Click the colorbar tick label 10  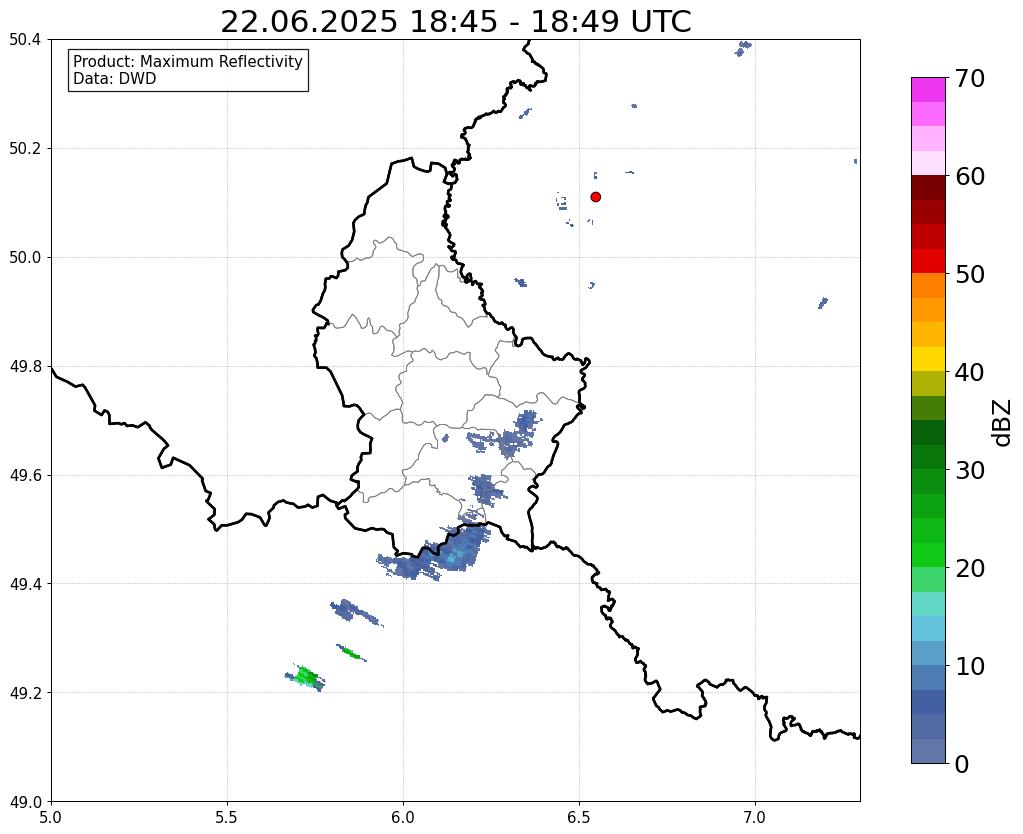click(x=970, y=666)
